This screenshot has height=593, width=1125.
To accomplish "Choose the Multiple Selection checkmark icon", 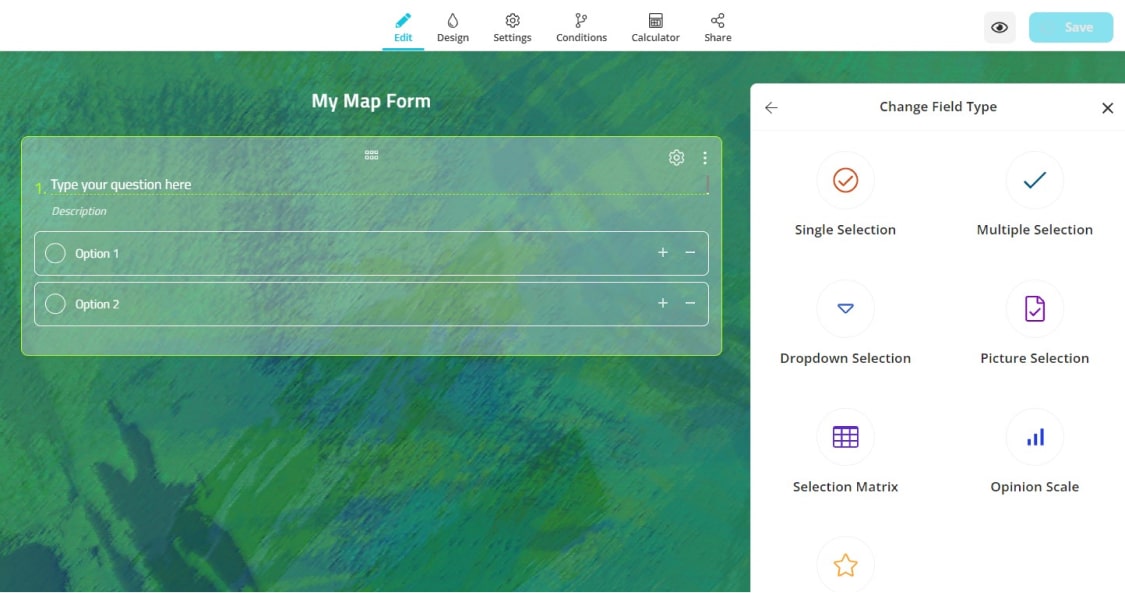I will pyautogui.click(x=1034, y=181).
